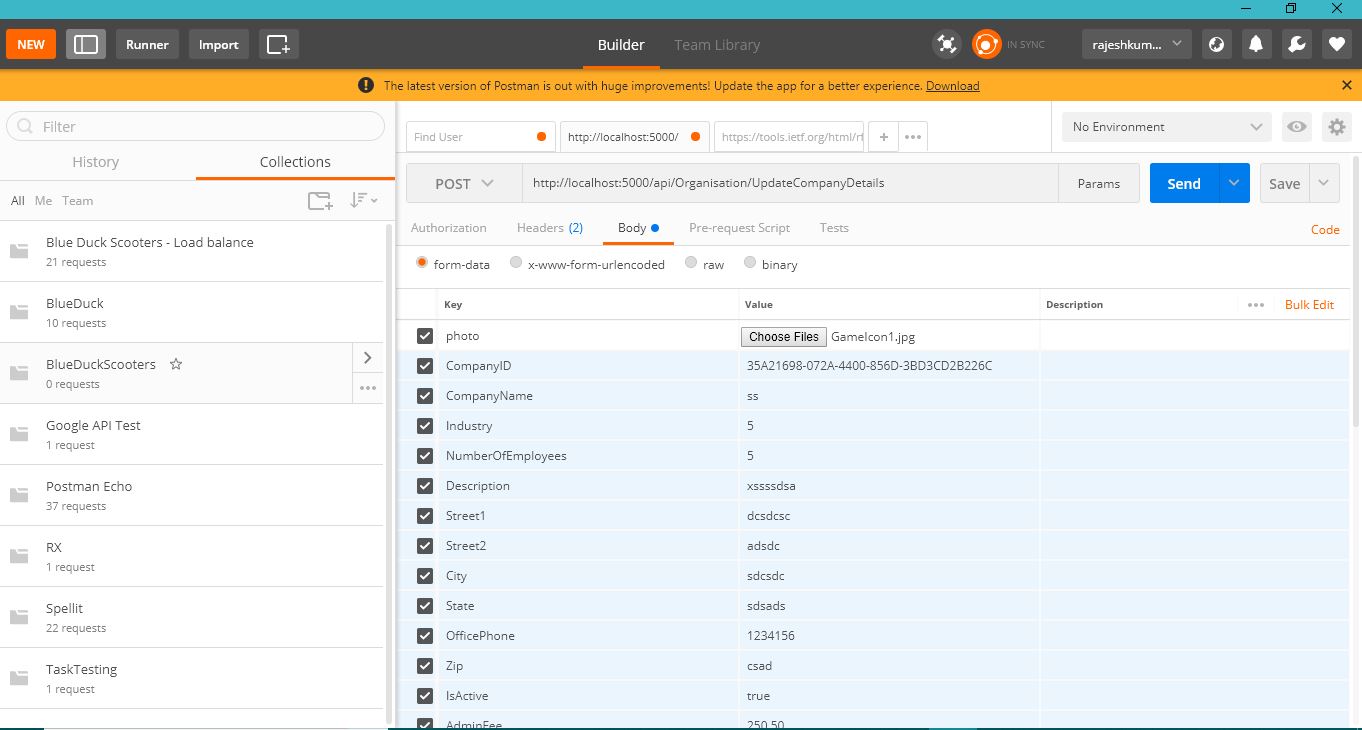Open new window icon in toolbar
1362x730 pixels.
click(278, 44)
